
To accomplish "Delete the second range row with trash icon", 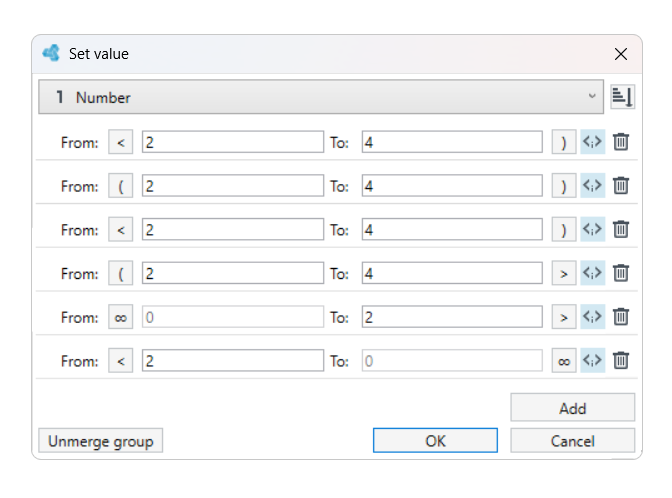I will tap(621, 186).
